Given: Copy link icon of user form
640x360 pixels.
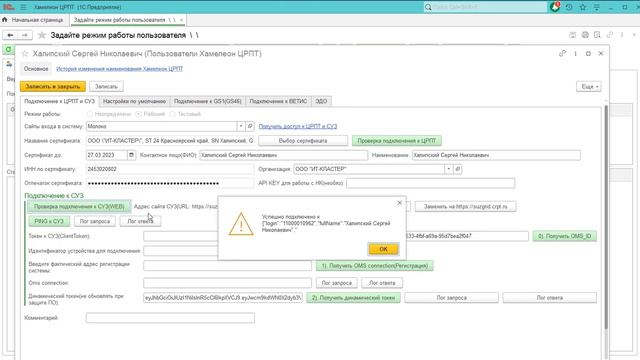Looking at the screenshot, I should click(x=562, y=53).
